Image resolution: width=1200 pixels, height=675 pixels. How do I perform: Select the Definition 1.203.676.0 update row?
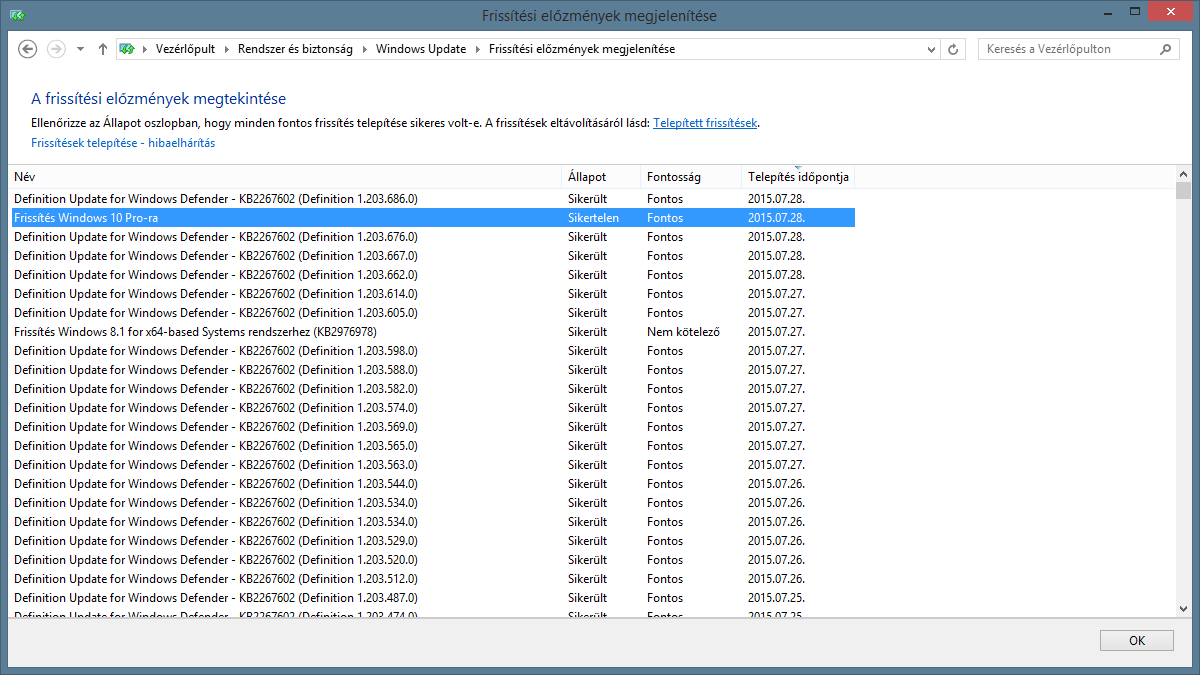click(432, 237)
